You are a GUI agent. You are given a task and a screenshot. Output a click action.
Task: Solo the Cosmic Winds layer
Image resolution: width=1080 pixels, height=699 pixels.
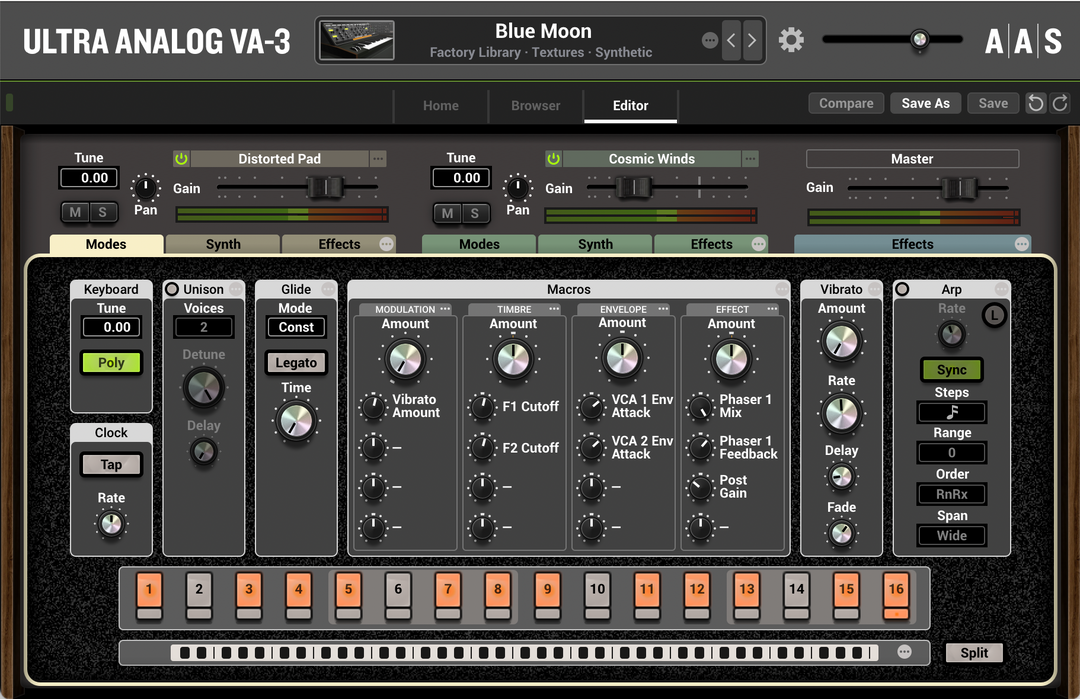coord(475,213)
